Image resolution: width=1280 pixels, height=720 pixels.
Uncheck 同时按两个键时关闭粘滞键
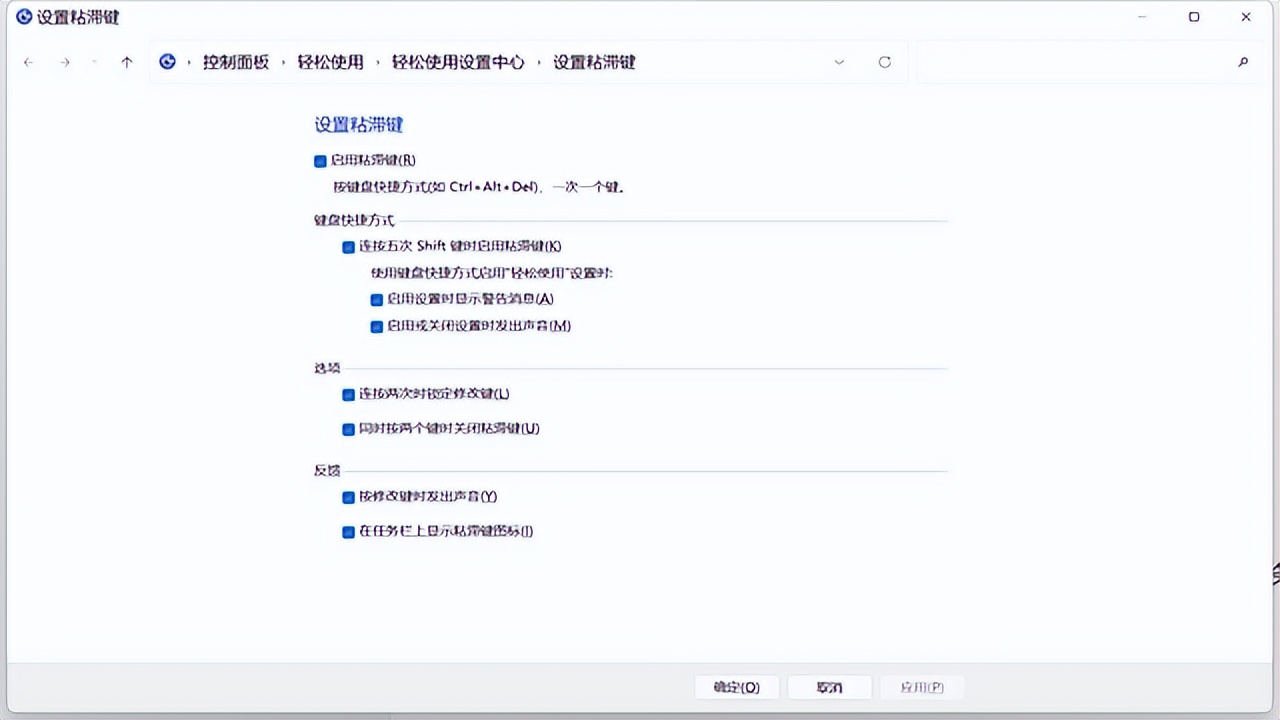pos(347,428)
